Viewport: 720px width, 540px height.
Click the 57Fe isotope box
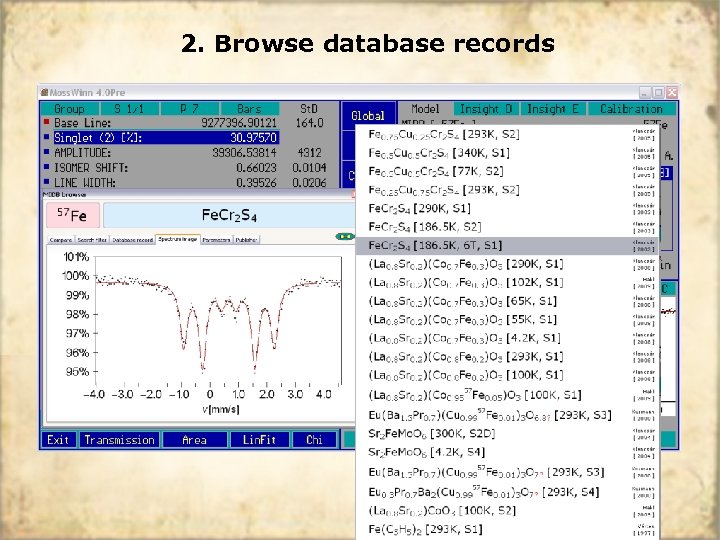pyautogui.click(x=73, y=215)
